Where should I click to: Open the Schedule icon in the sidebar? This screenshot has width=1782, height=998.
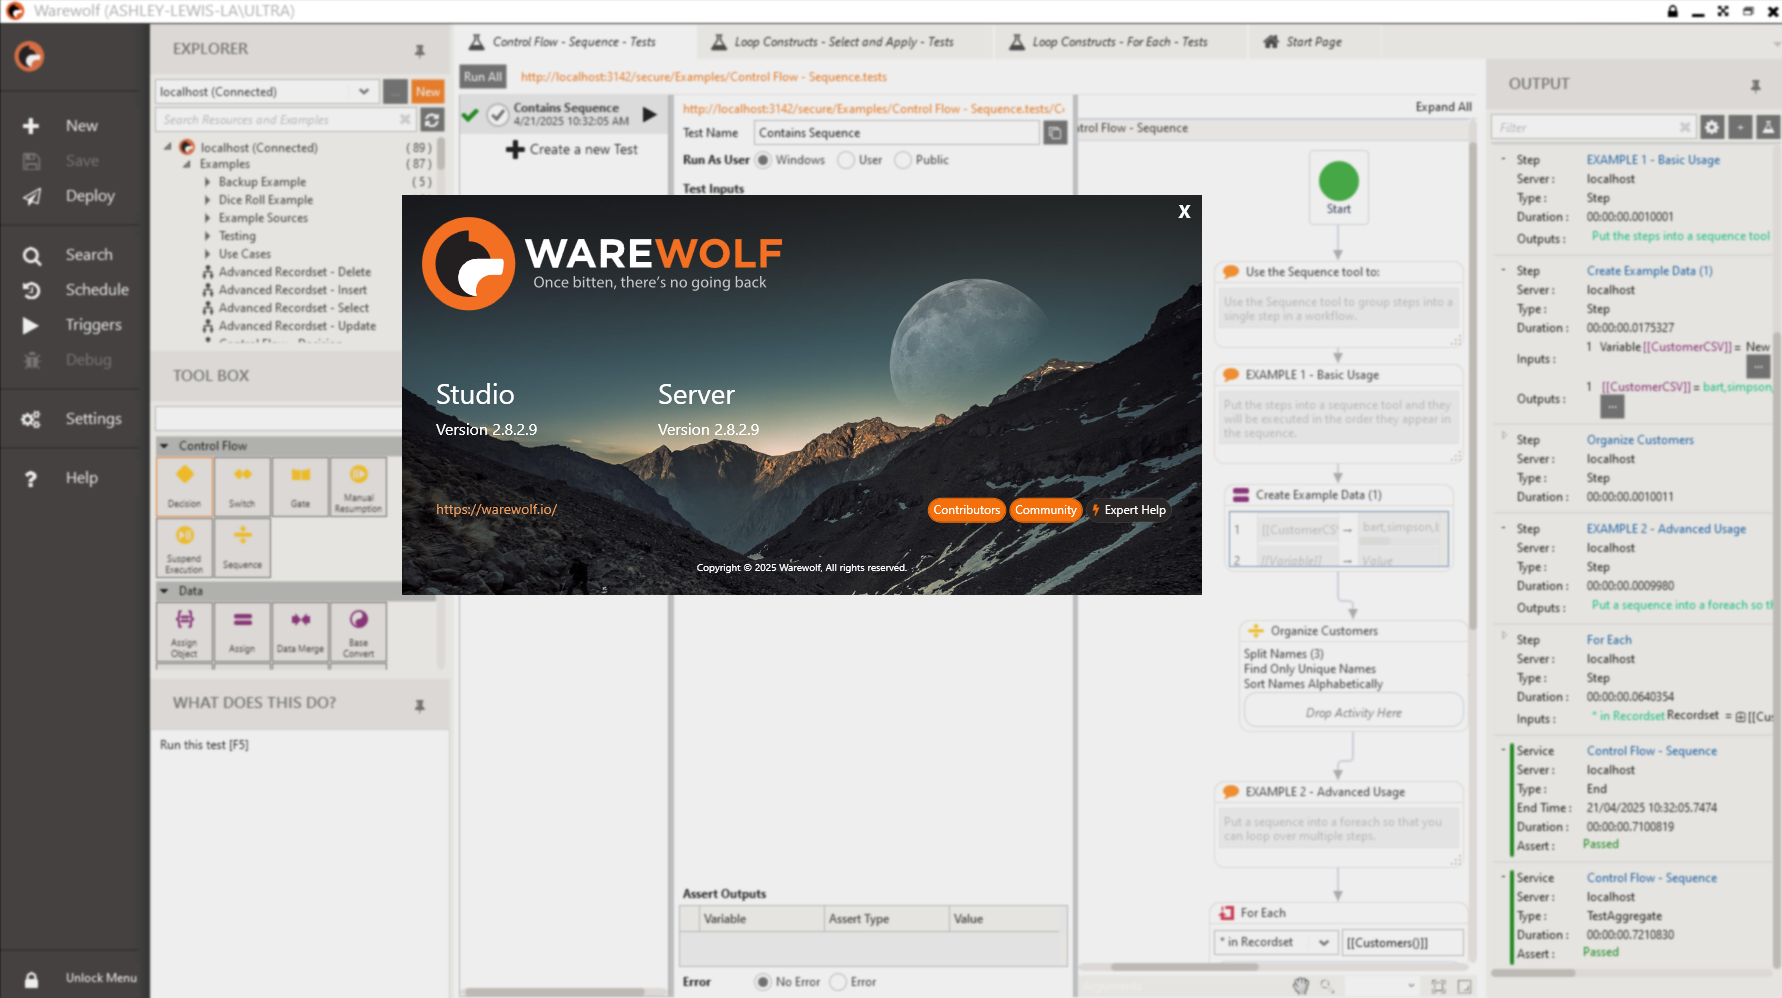click(32, 290)
